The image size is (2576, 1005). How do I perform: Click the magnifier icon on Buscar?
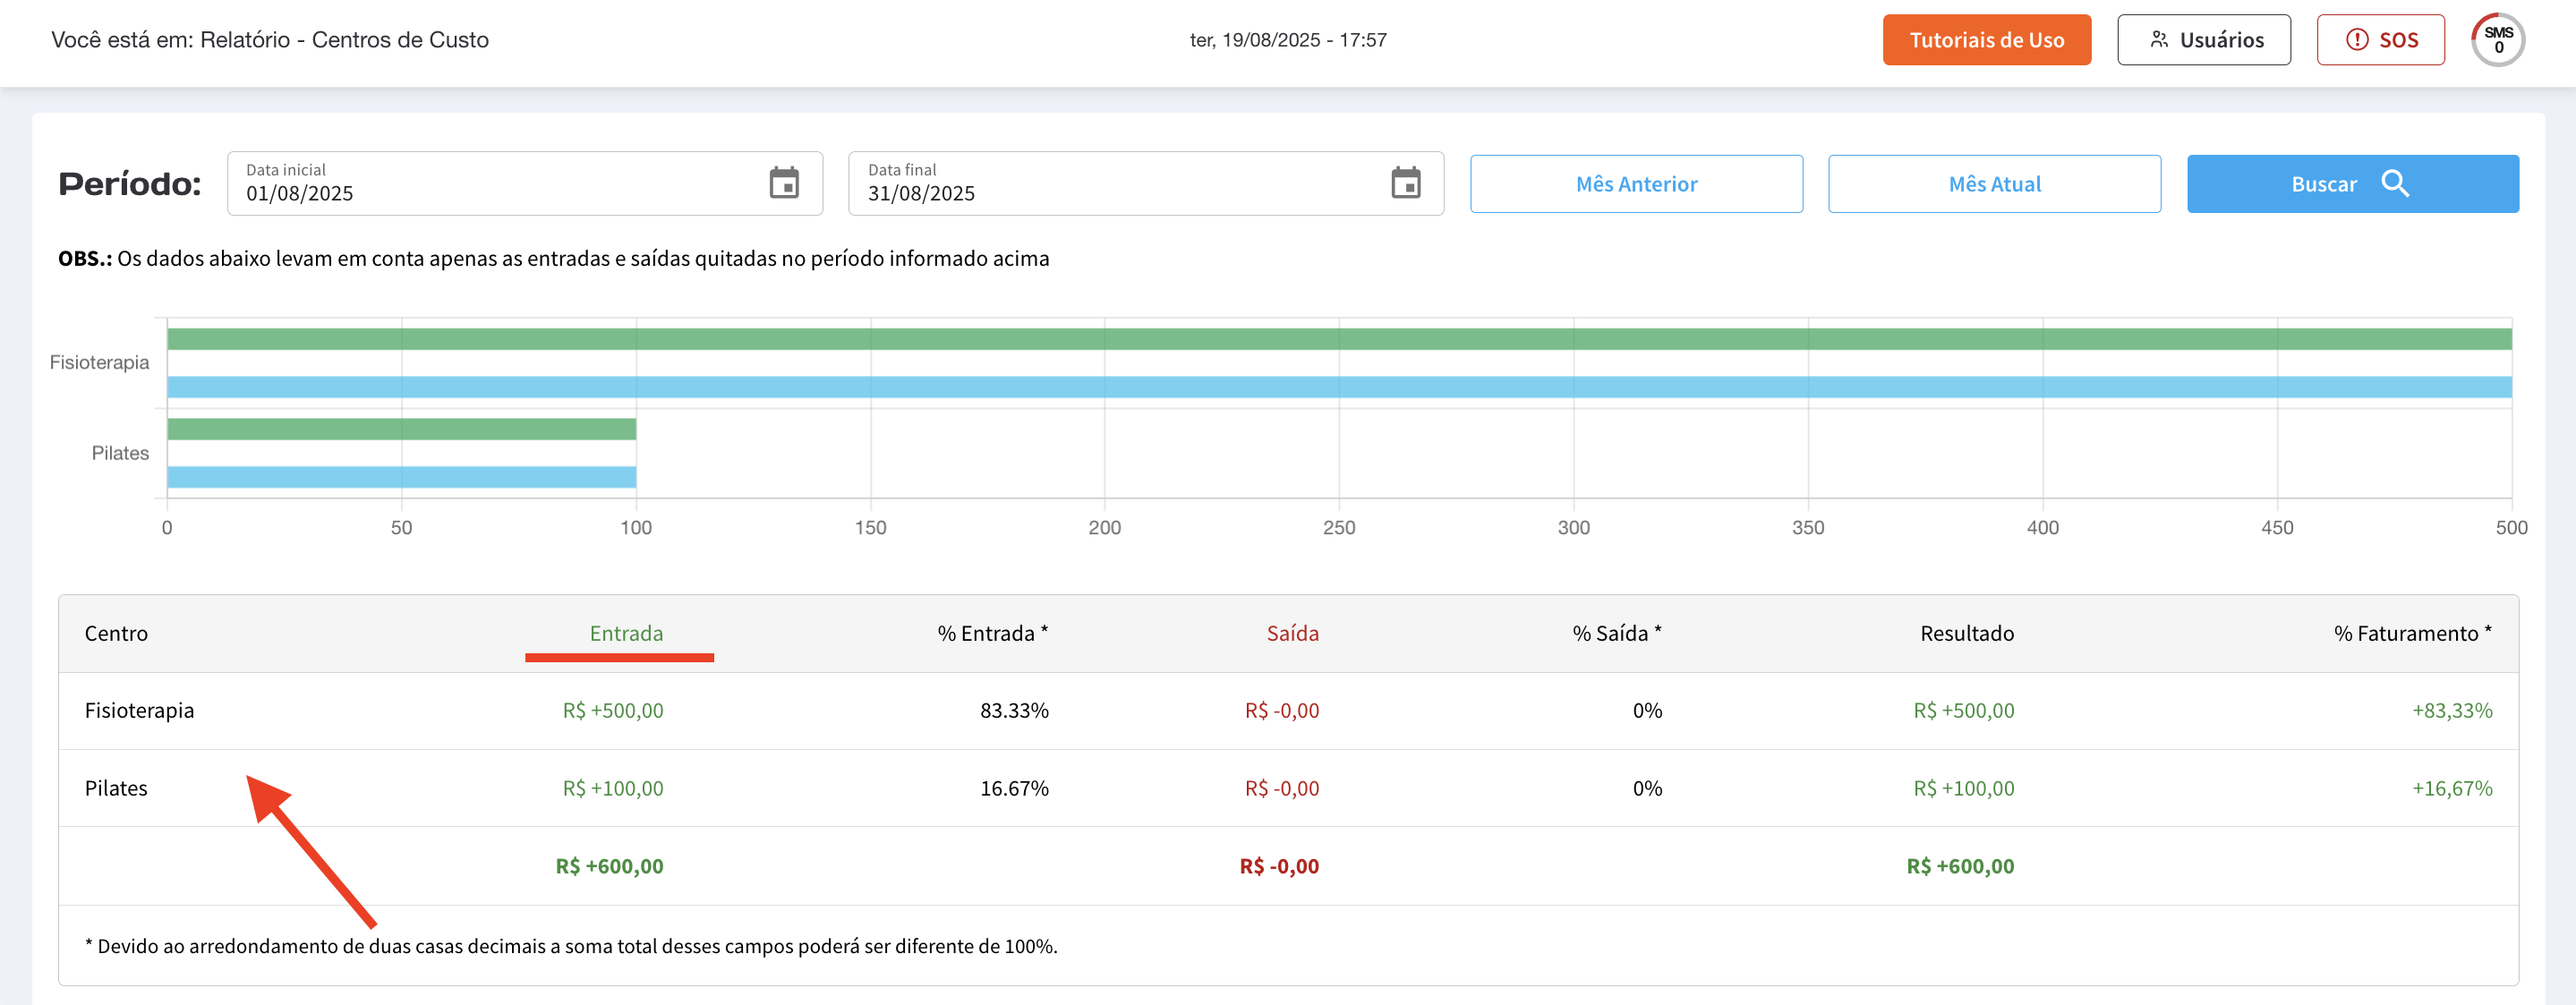point(2395,183)
